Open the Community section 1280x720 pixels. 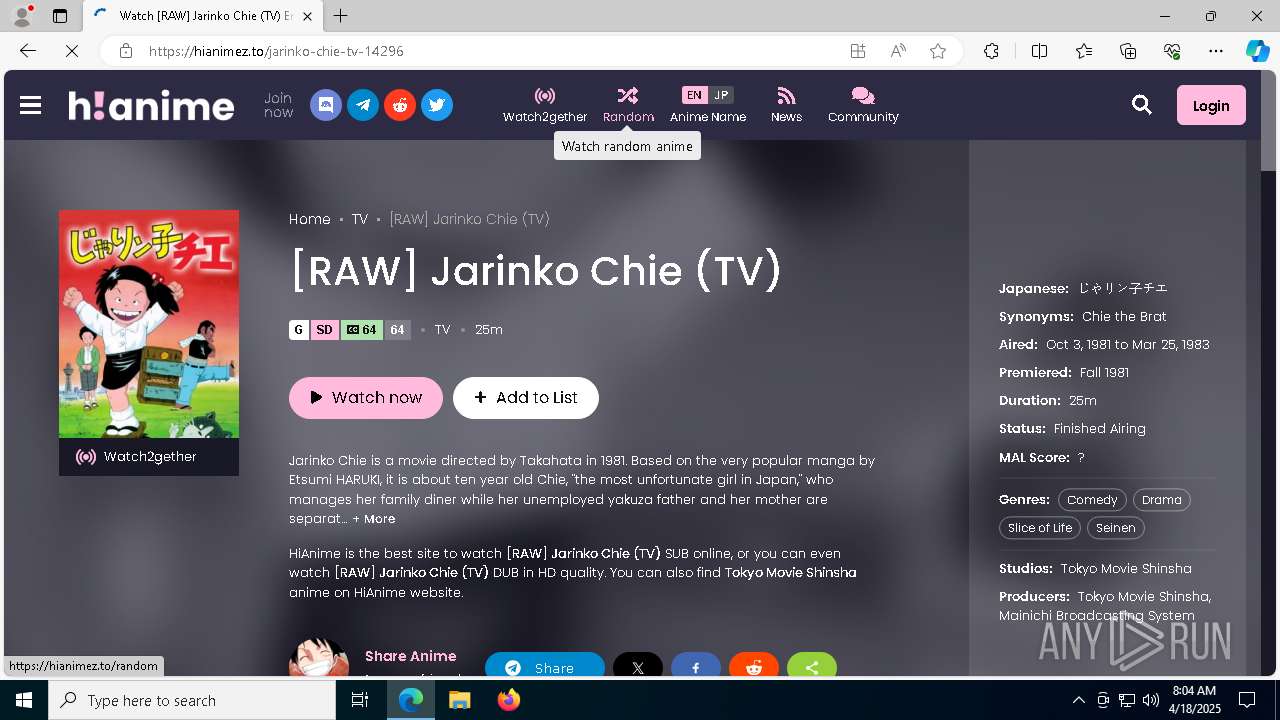(x=863, y=105)
